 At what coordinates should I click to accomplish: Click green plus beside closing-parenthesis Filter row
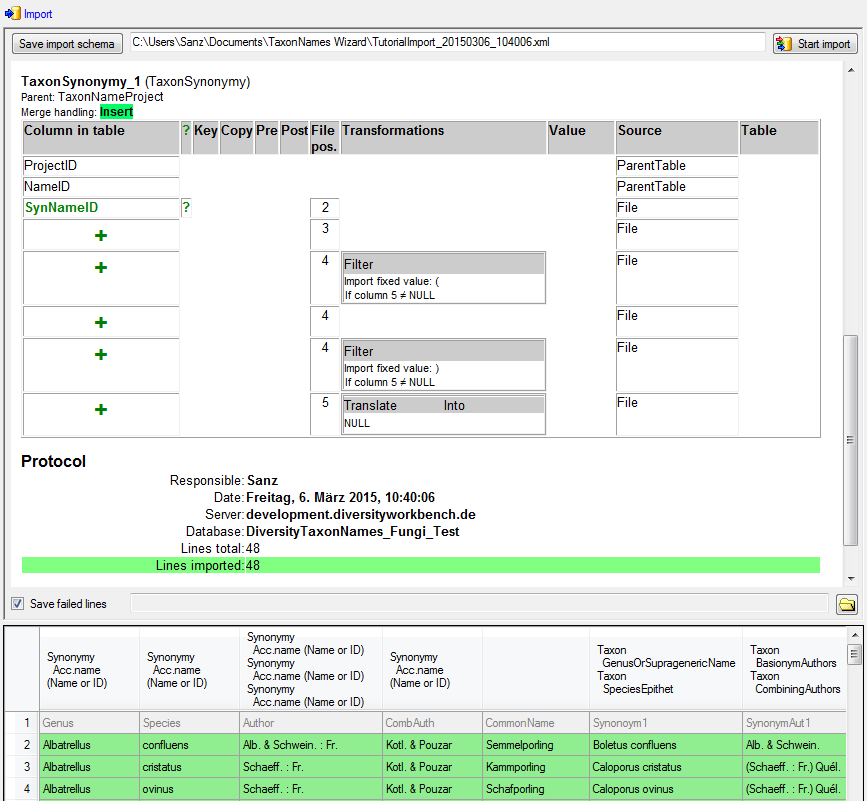coord(101,355)
